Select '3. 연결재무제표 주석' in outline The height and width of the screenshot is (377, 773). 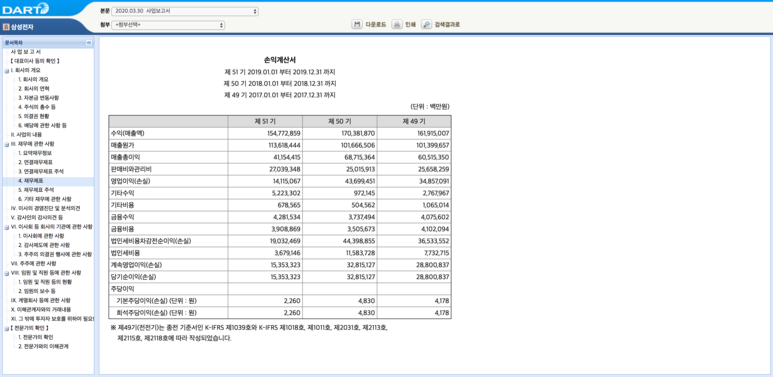[x=41, y=171]
